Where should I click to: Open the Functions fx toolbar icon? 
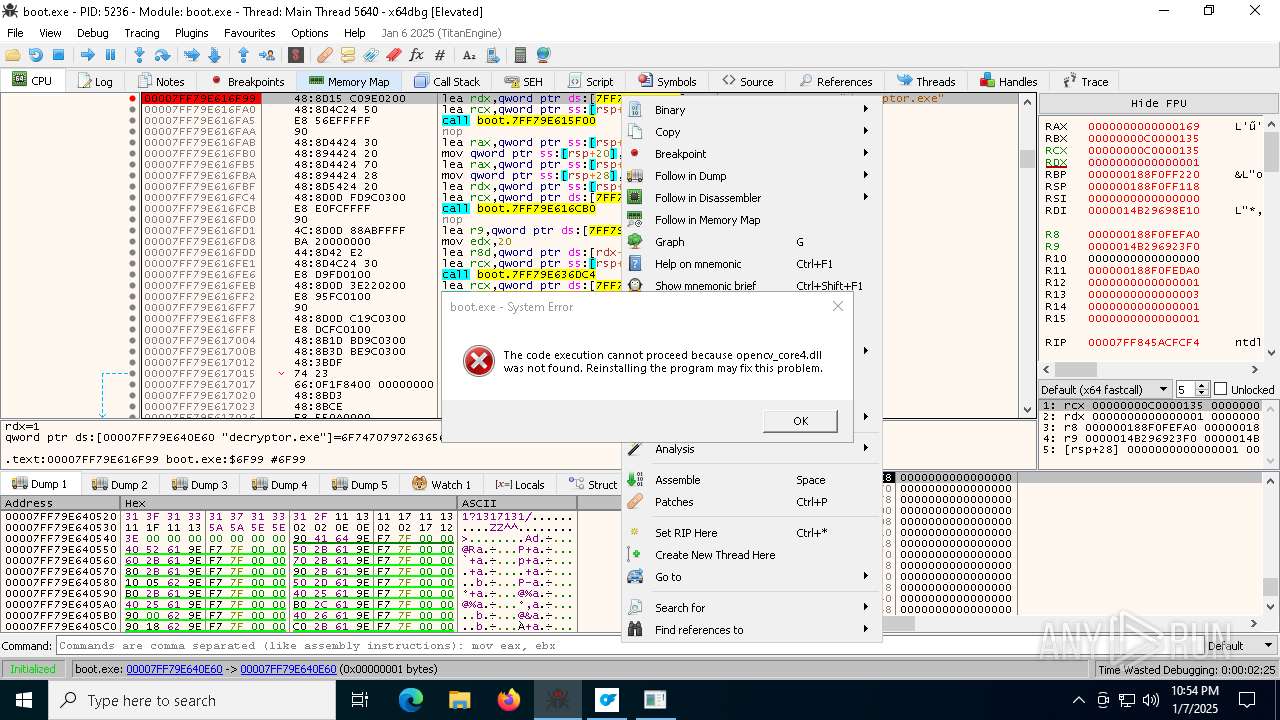(x=416, y=55)
